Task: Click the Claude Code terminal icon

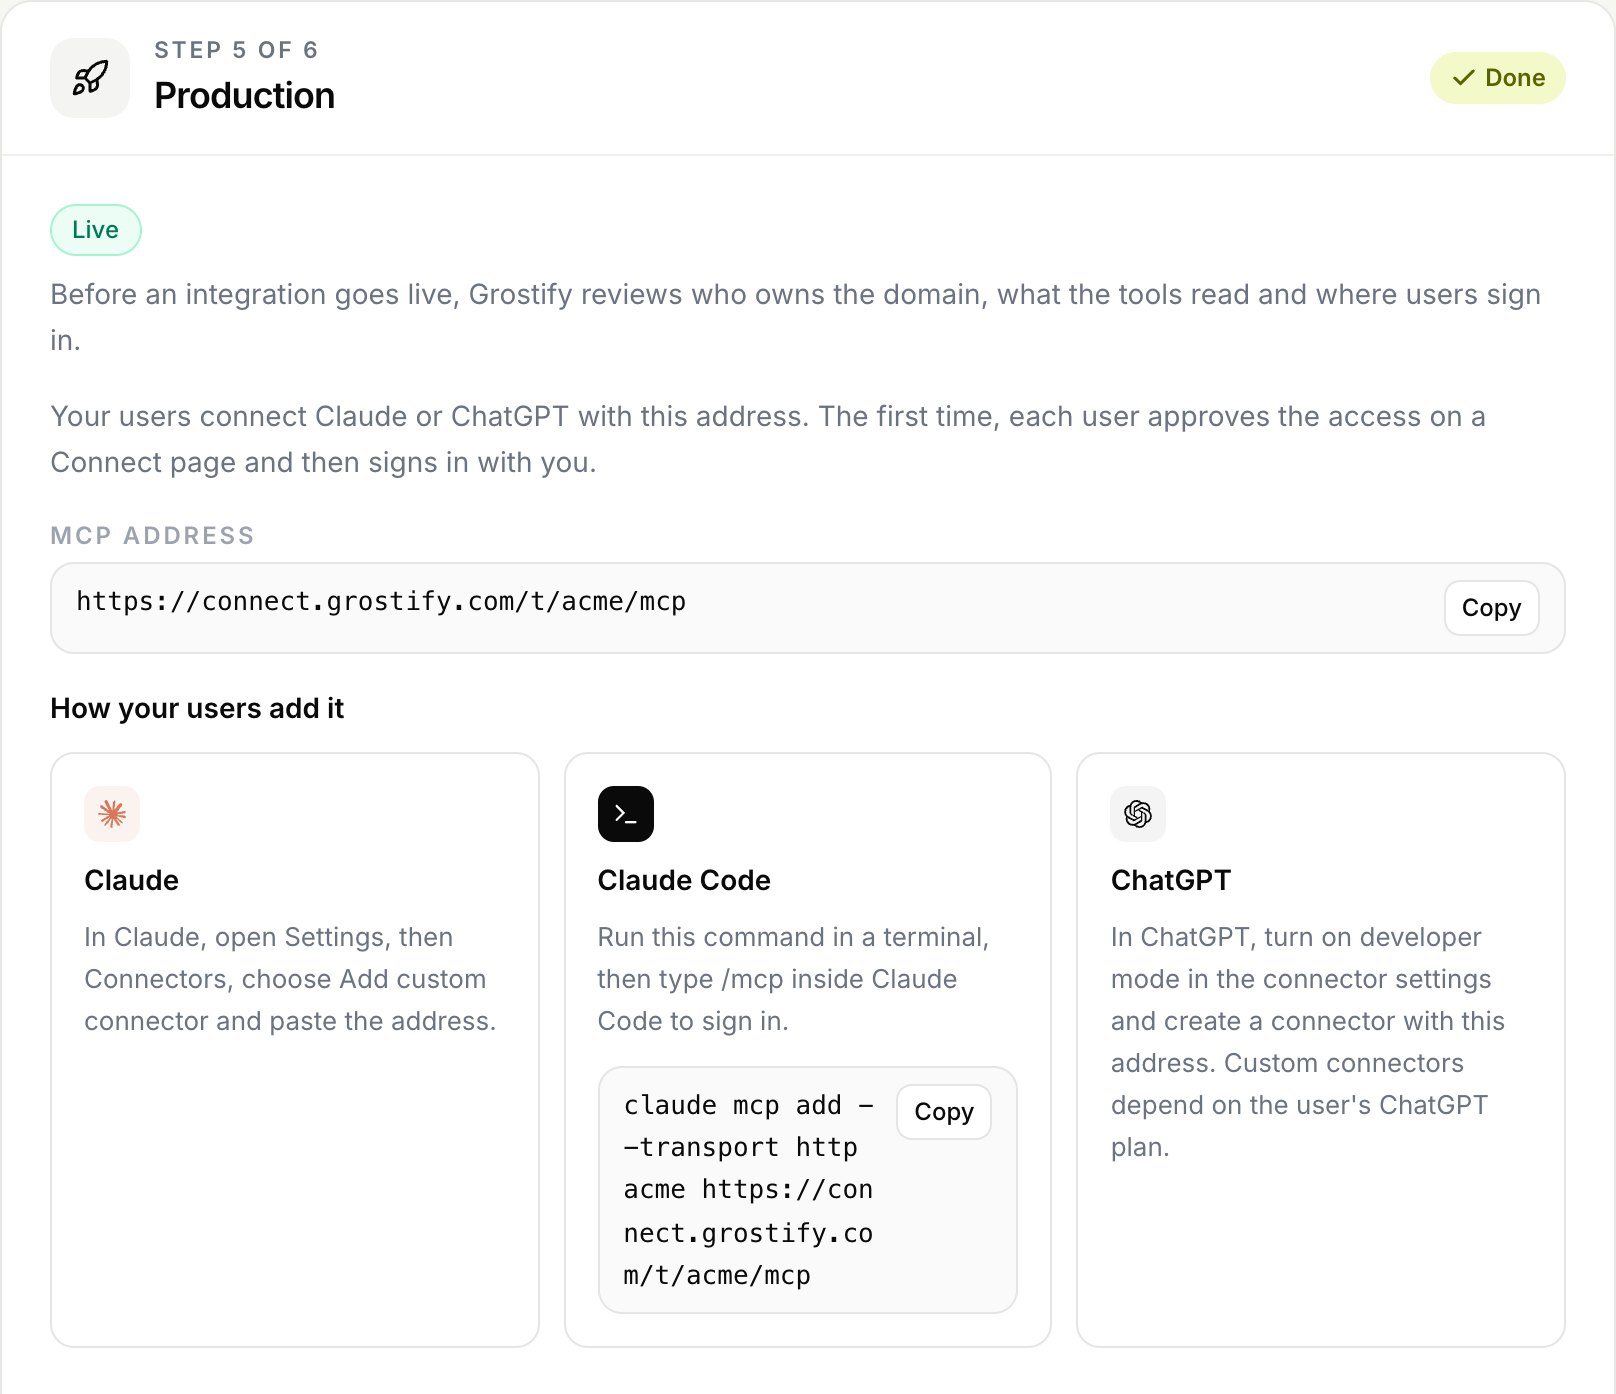Action: click(626, 814)
